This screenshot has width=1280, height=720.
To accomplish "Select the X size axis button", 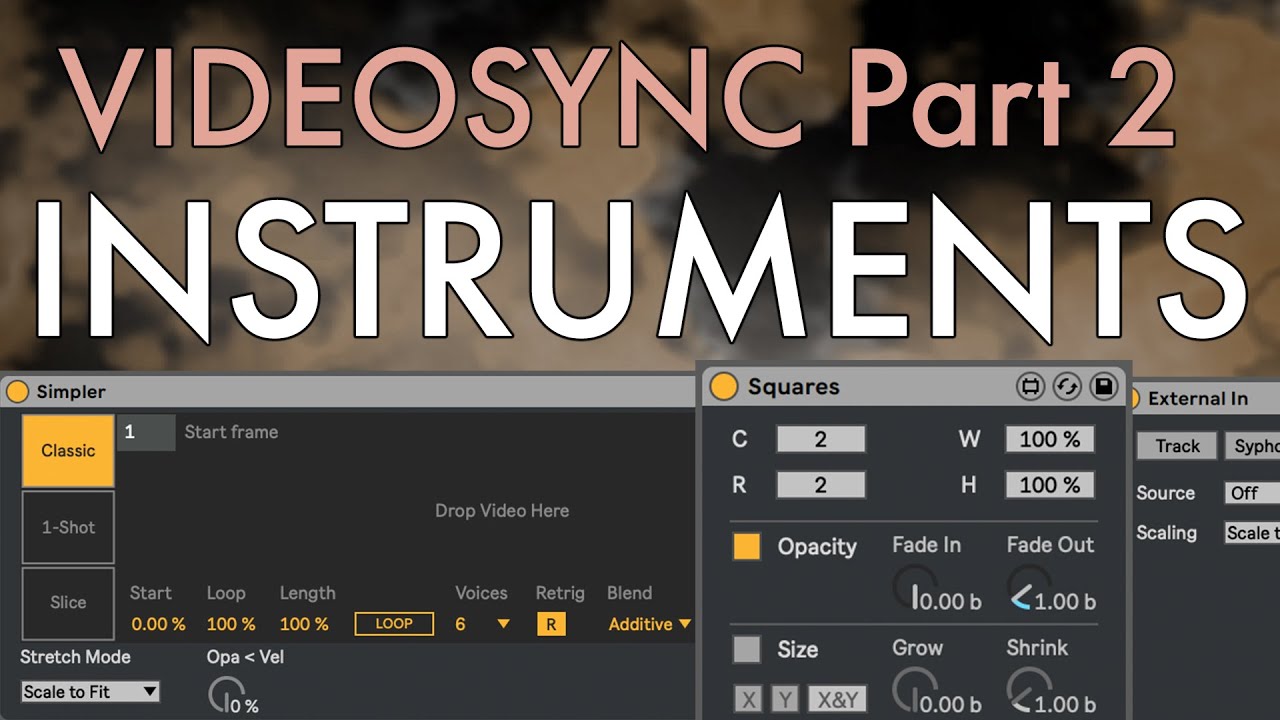I will click(747, 699).
